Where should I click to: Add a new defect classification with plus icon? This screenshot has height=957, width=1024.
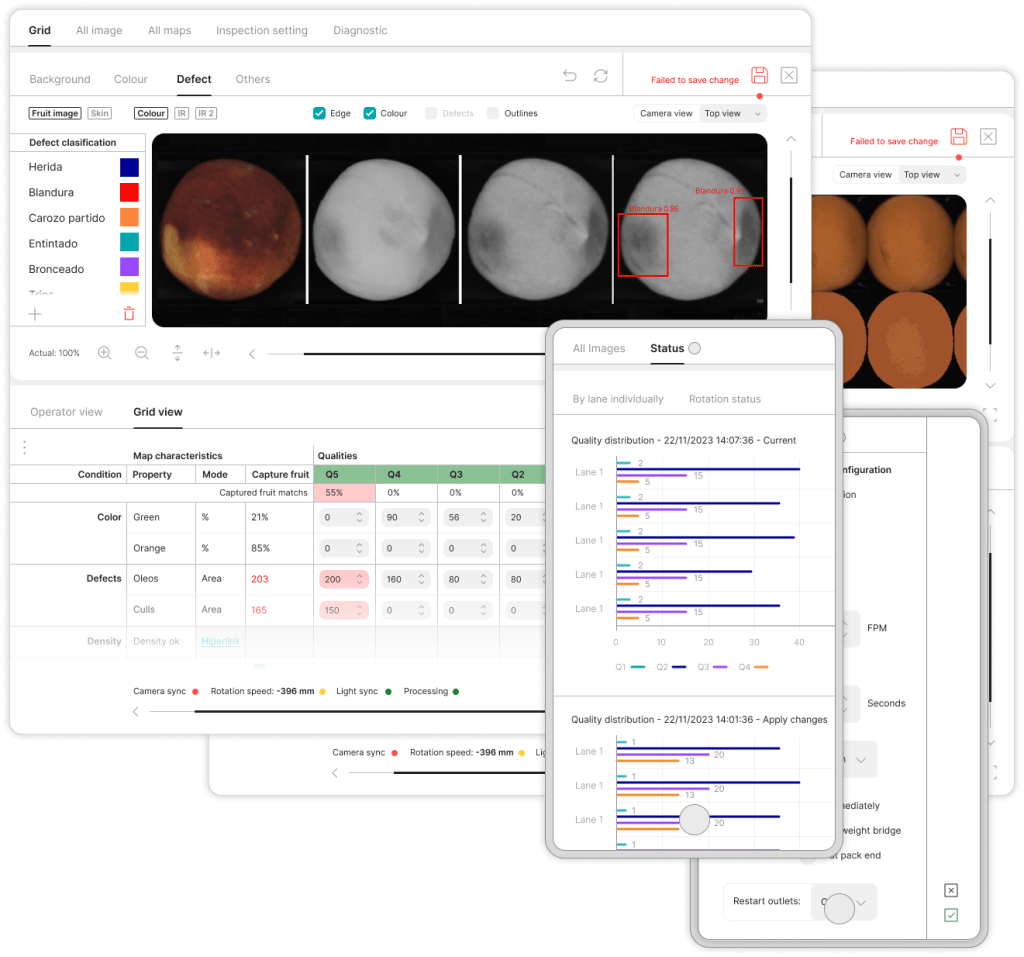(x=35, y=314)
